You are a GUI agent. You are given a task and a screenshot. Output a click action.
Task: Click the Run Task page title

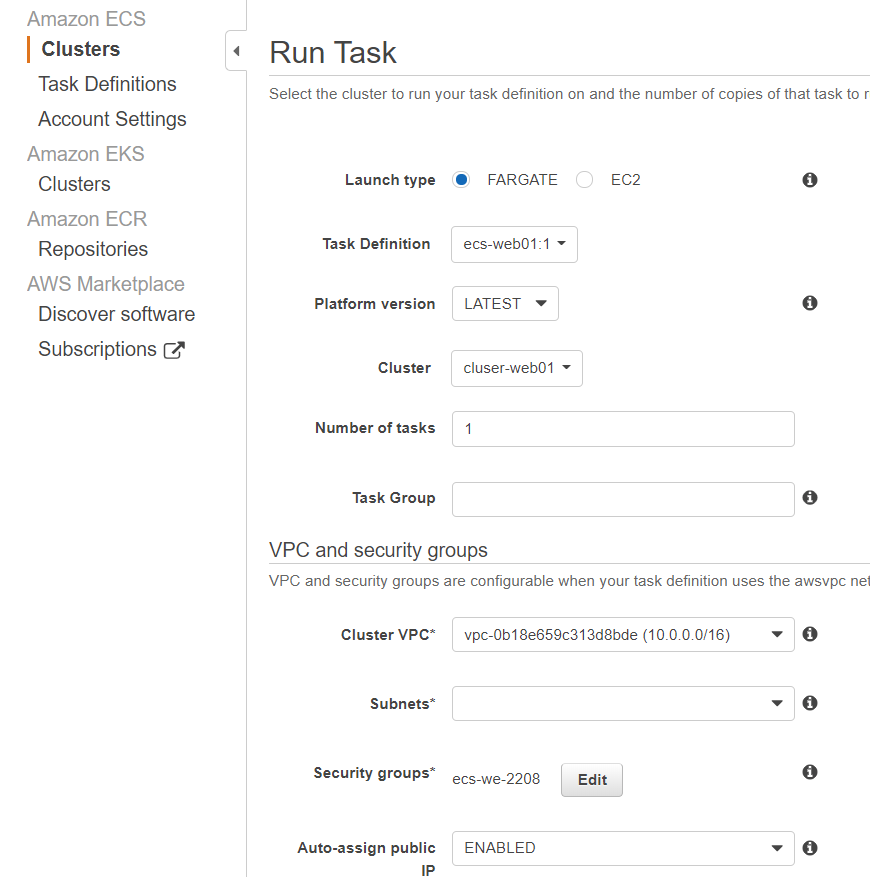[333, 53]
